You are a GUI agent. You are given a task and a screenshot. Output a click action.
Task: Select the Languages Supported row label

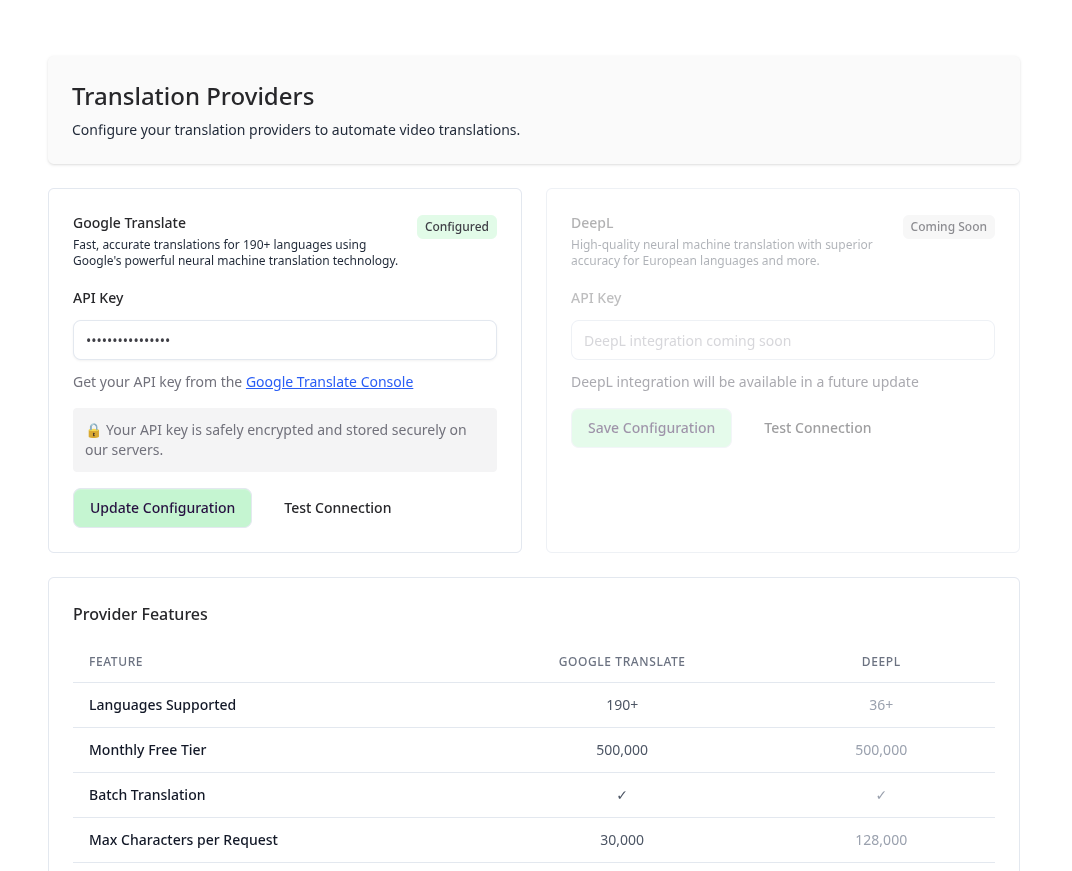(162, 705)
